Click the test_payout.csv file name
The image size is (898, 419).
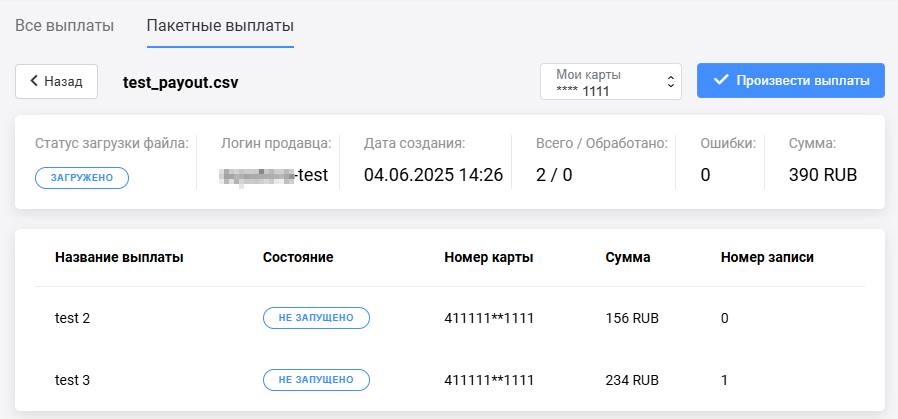tap(180, 81)
